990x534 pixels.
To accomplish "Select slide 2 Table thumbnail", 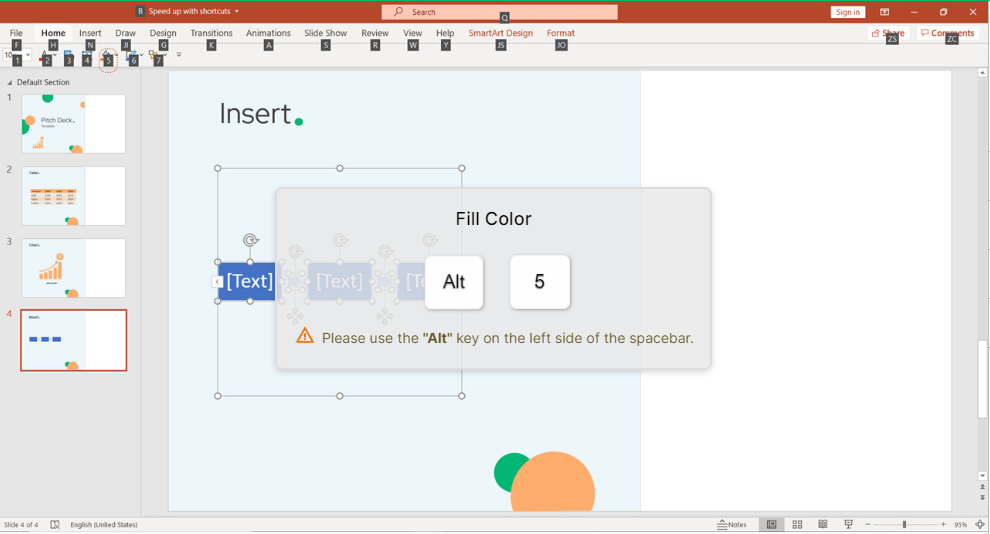I will [x=73, y=196].
